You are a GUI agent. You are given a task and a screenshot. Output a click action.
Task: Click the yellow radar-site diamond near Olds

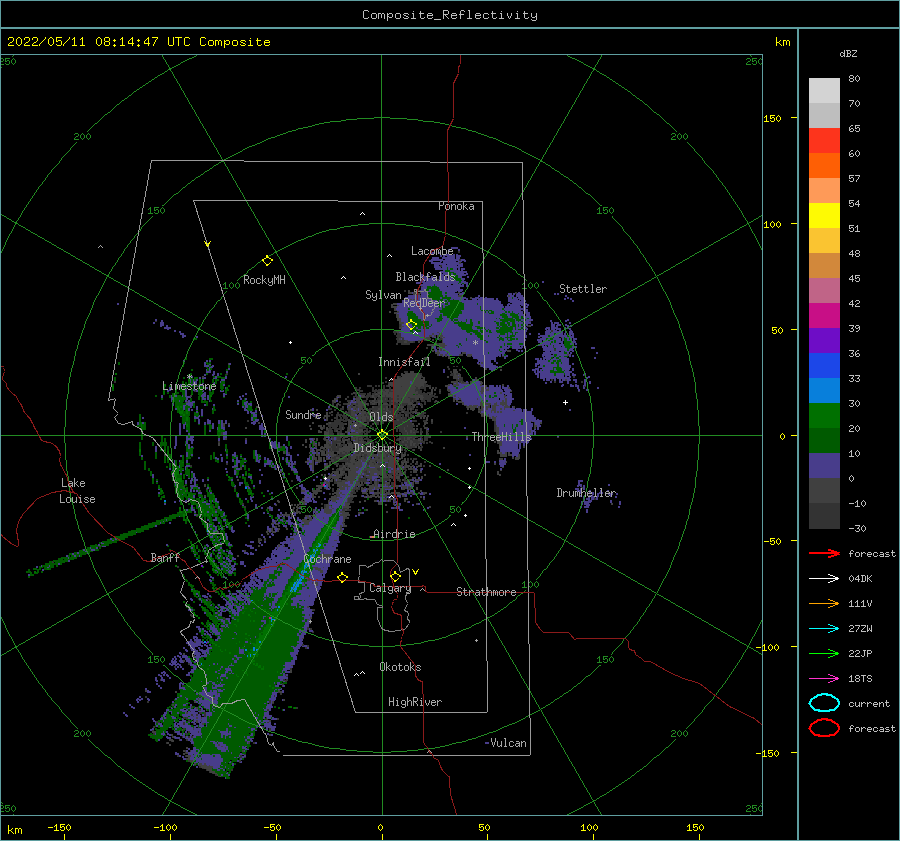tap(382, 435)
